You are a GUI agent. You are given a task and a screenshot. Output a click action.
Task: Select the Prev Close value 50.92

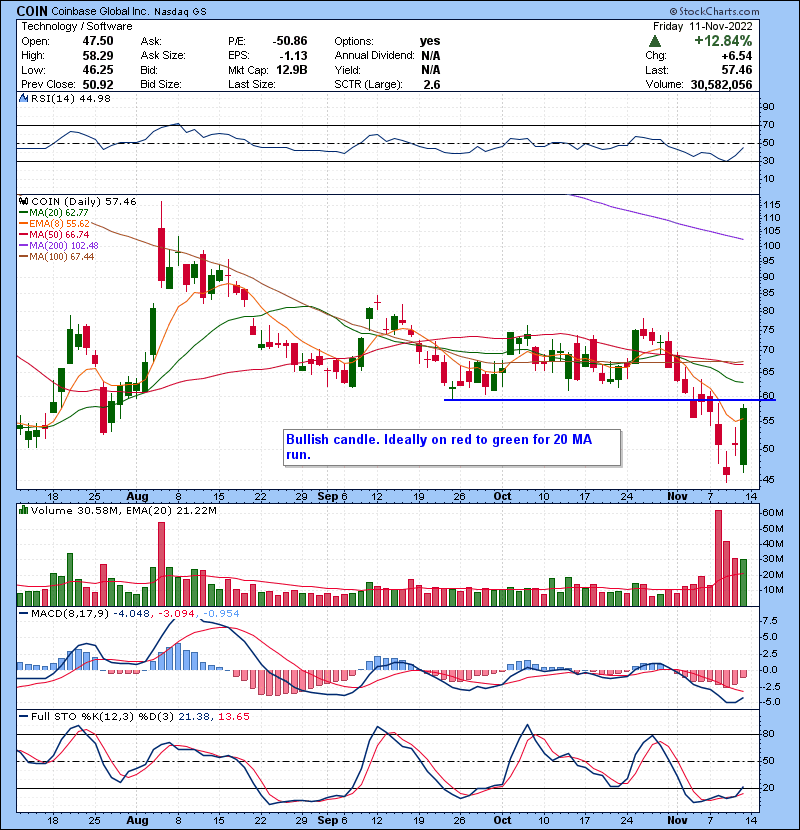pos(98,84)
